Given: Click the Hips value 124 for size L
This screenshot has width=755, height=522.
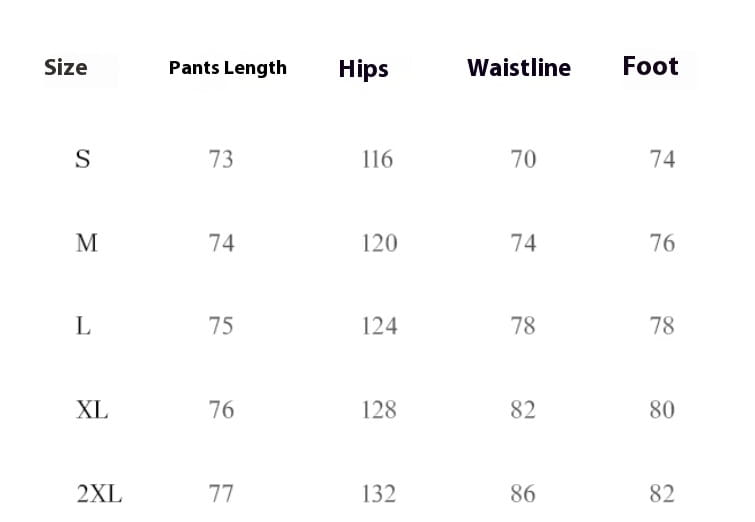Looking at the screenshot, I should pos(379,326).
